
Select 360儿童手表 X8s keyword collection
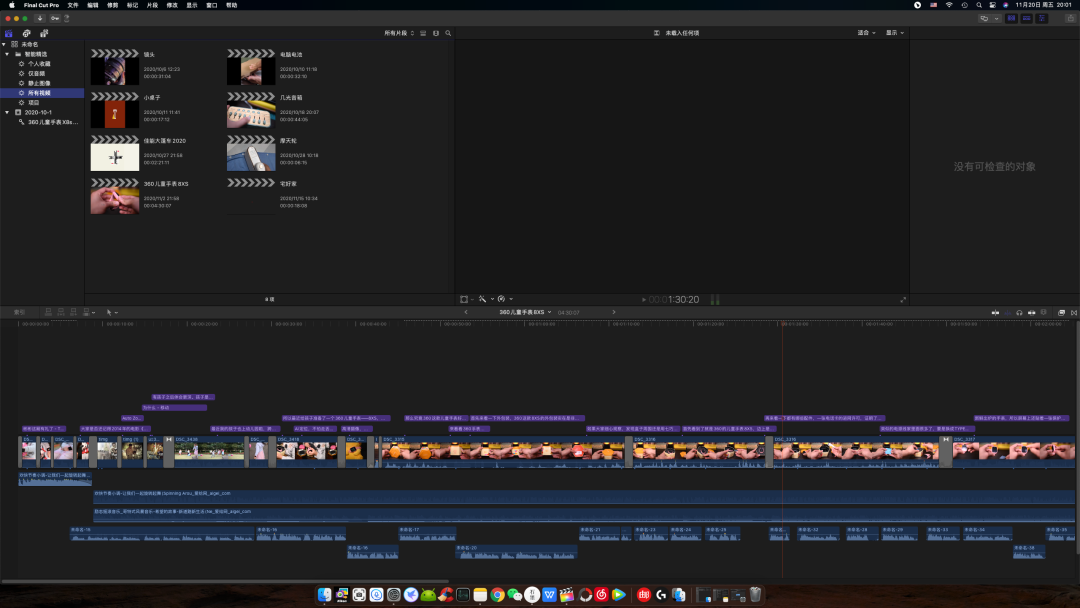(x=48, y=122)
